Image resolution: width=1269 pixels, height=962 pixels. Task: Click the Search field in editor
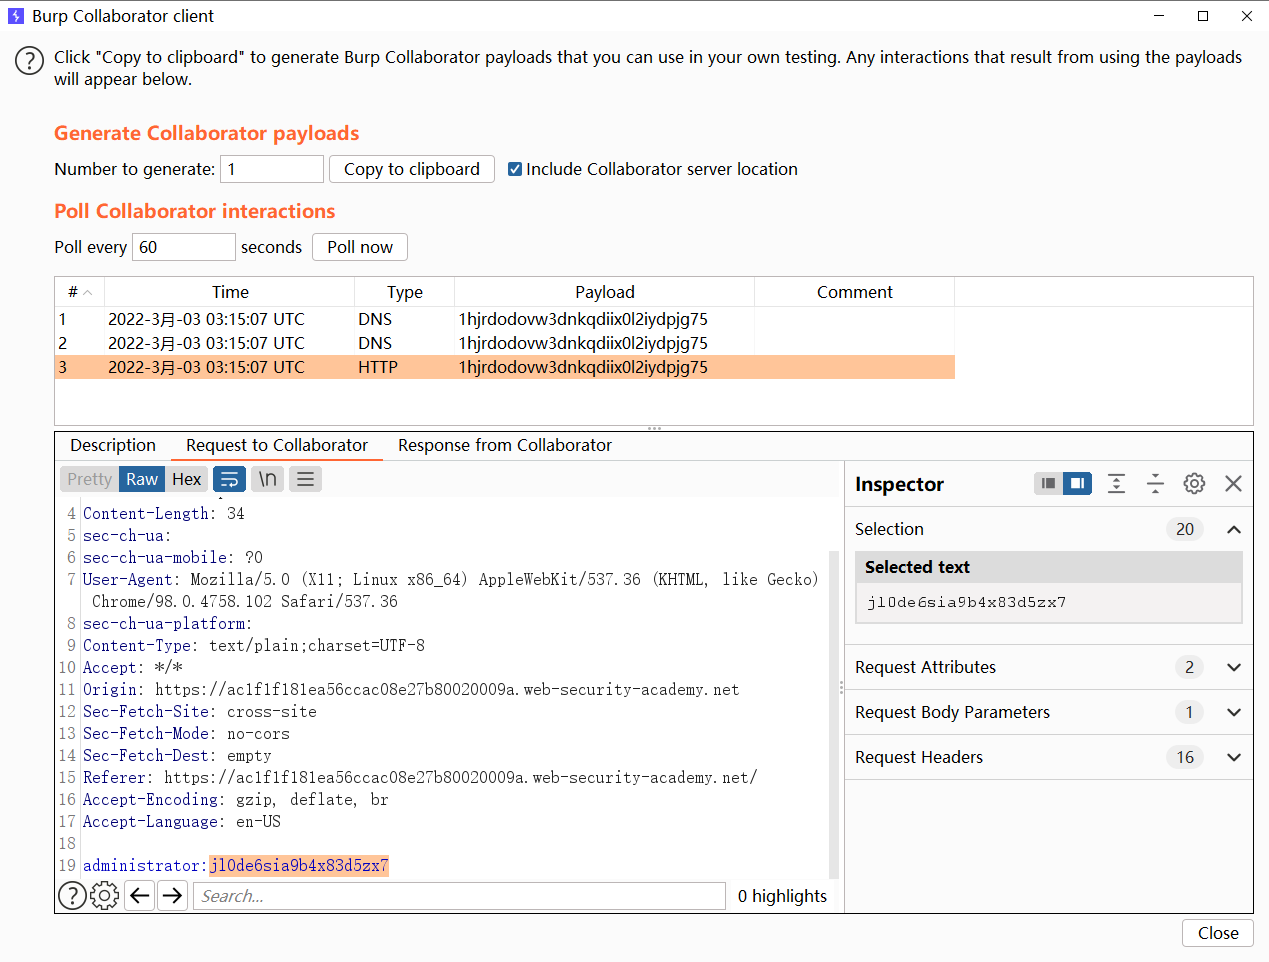[x=459, y=896]
